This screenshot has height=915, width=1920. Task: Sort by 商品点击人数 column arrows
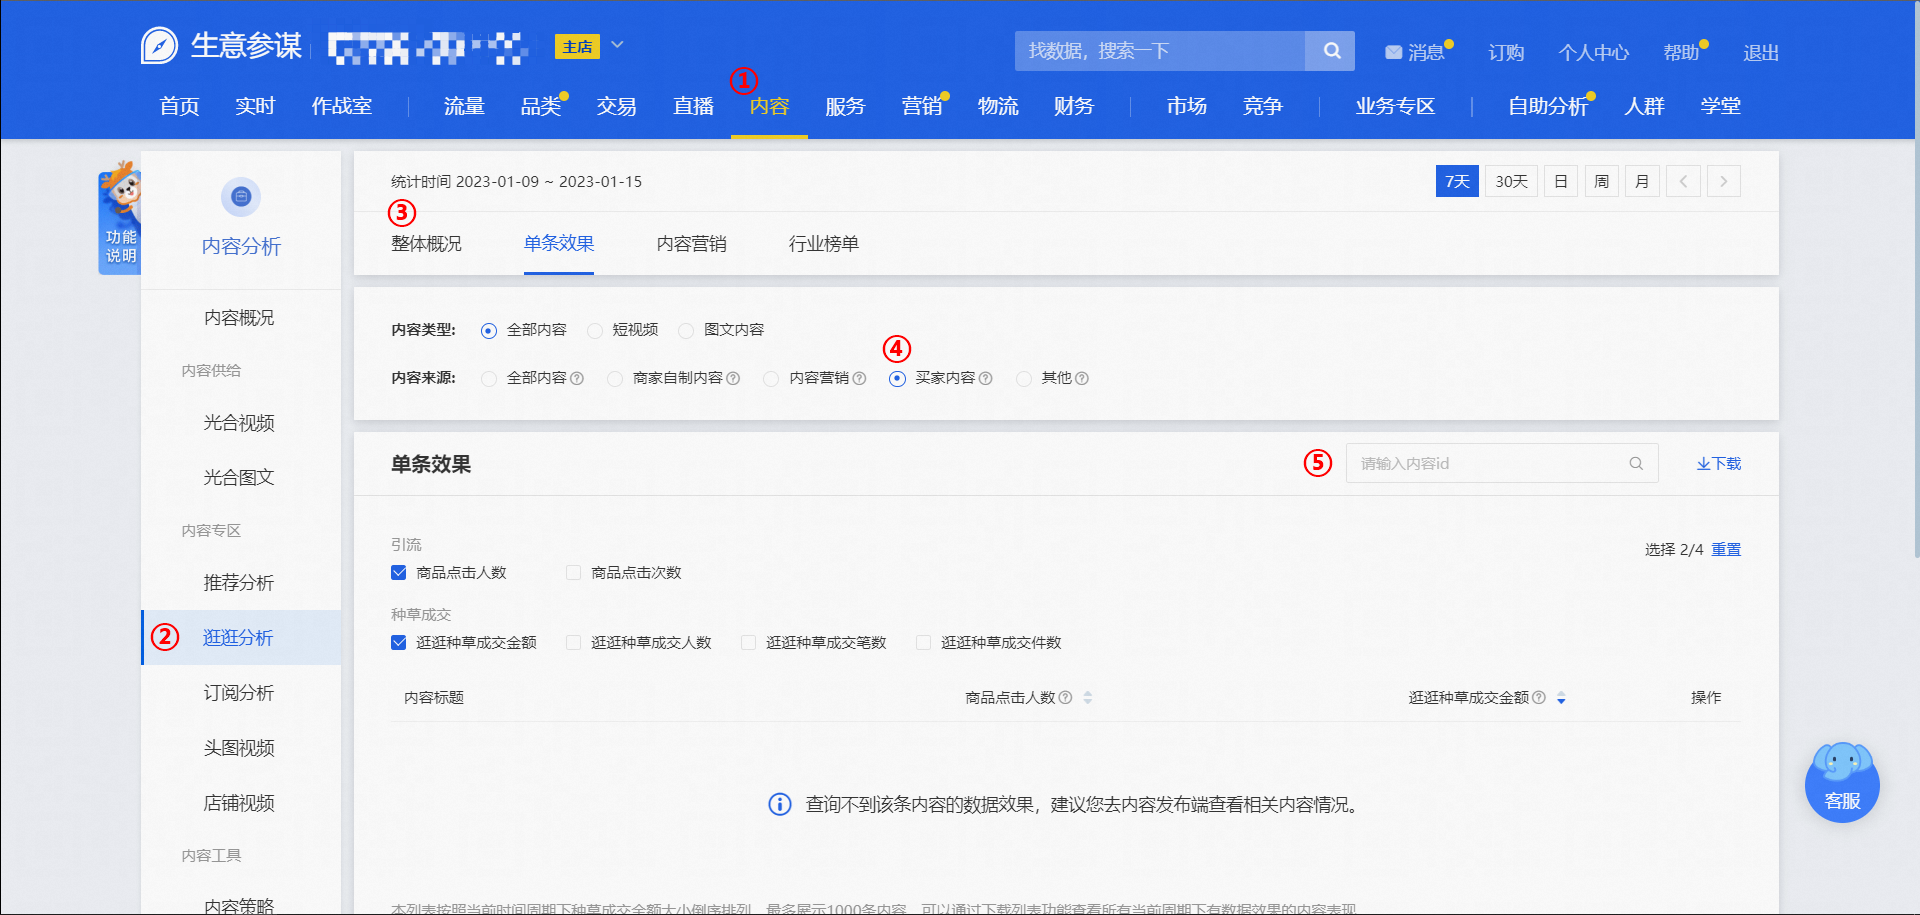[x=1087, y=697]
